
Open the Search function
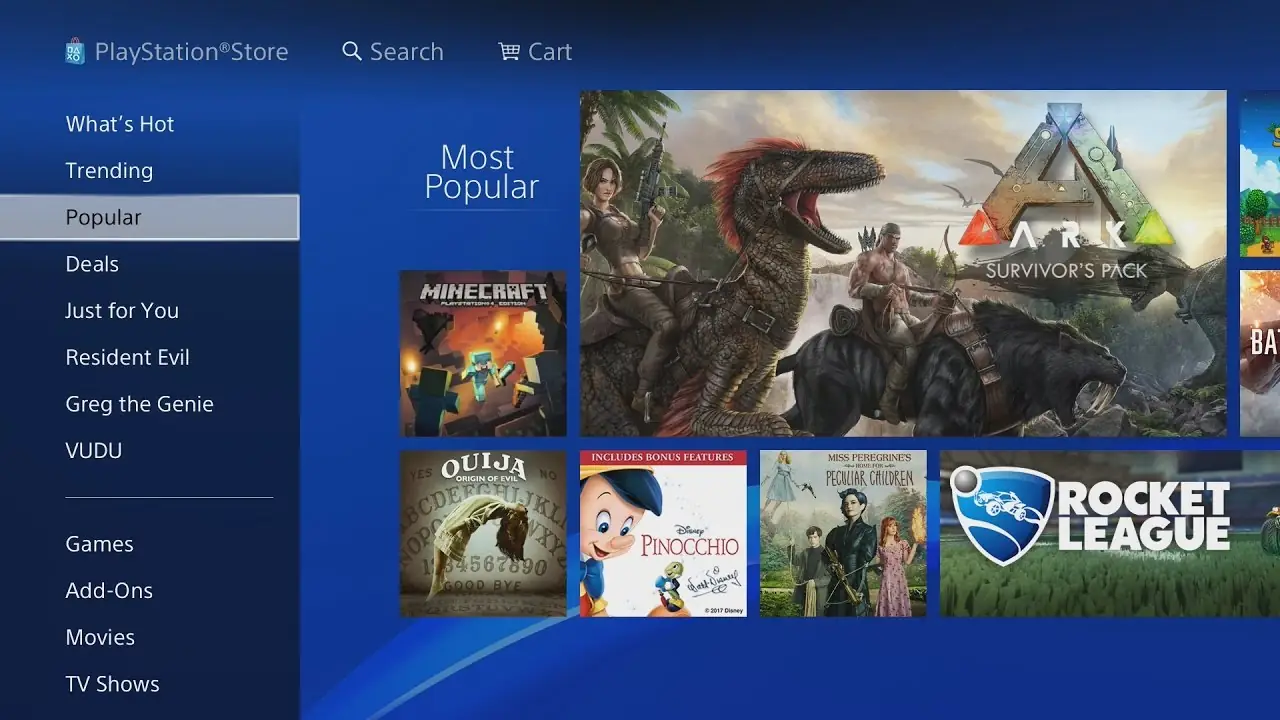click(392, 51)
